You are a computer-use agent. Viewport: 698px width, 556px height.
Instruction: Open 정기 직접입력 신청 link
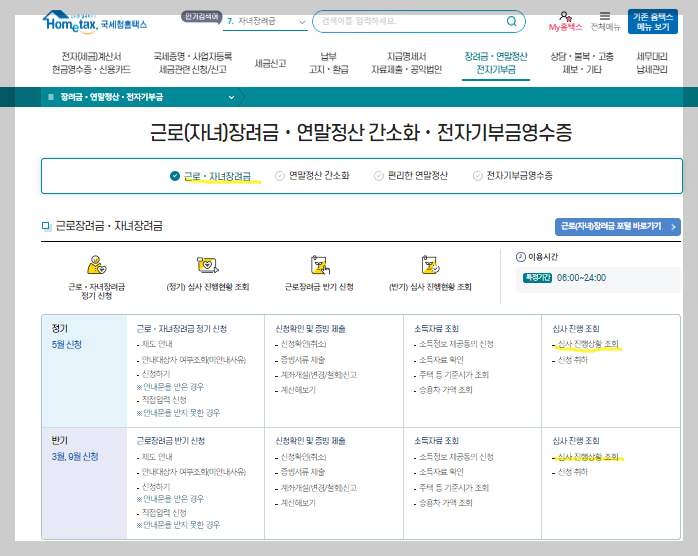(x=164, y=400)
